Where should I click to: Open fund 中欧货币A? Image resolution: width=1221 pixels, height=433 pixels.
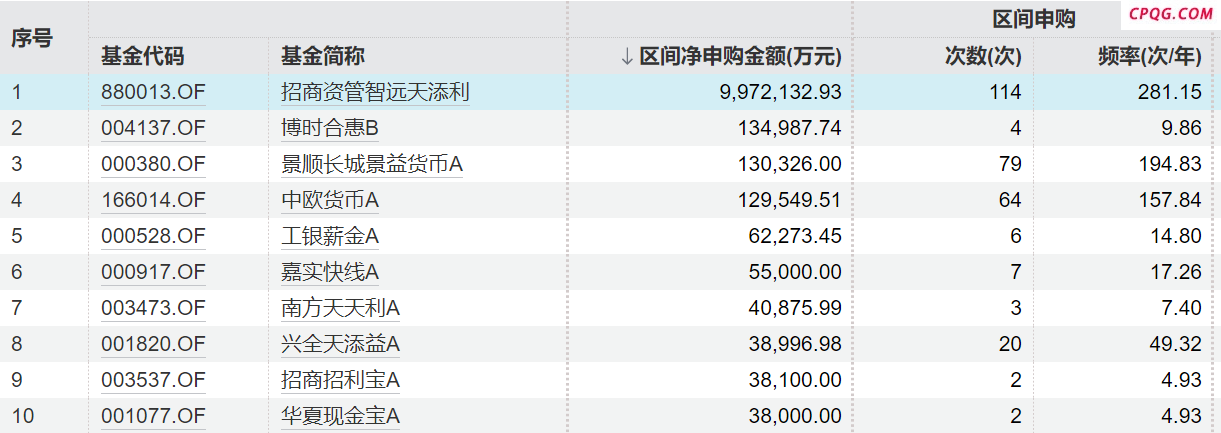coord(330,200)
